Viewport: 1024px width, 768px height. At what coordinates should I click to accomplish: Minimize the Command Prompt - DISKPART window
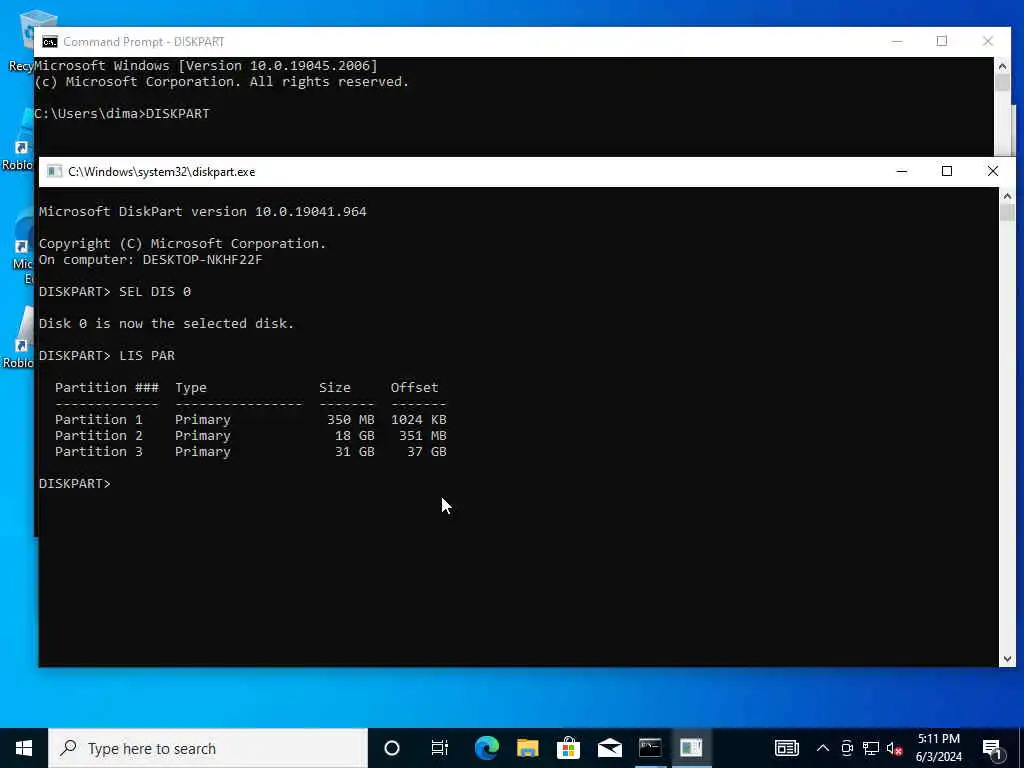coord(897,41)
